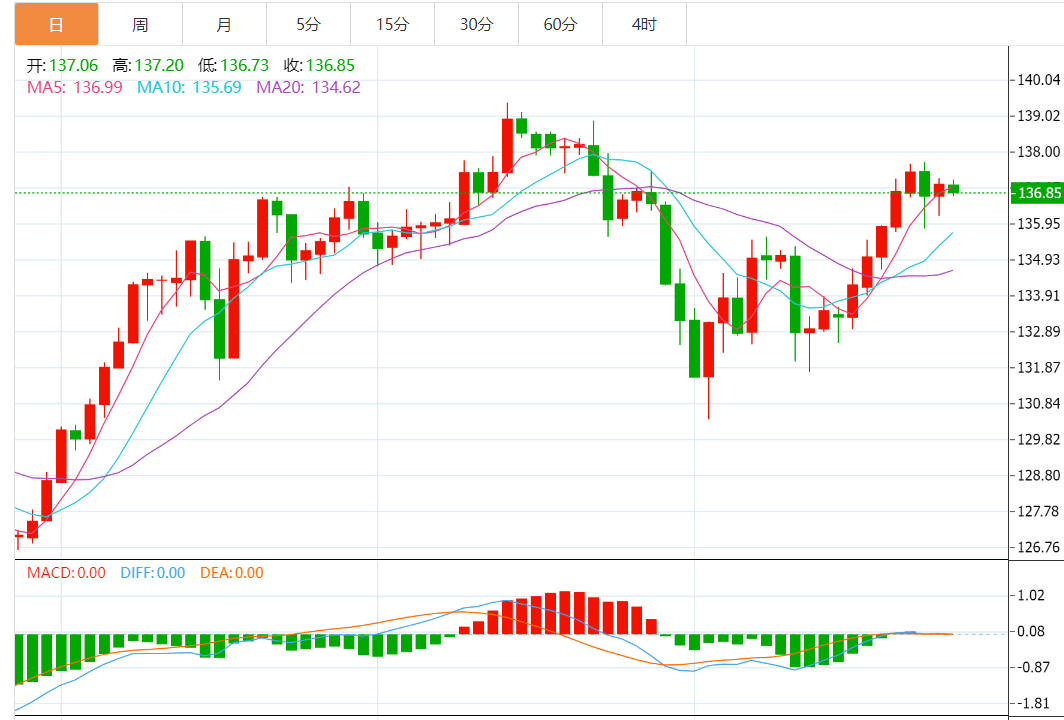Click the 132.89 price axis label
This screenshot has width=1064, height=720.
click(1039, 332)
